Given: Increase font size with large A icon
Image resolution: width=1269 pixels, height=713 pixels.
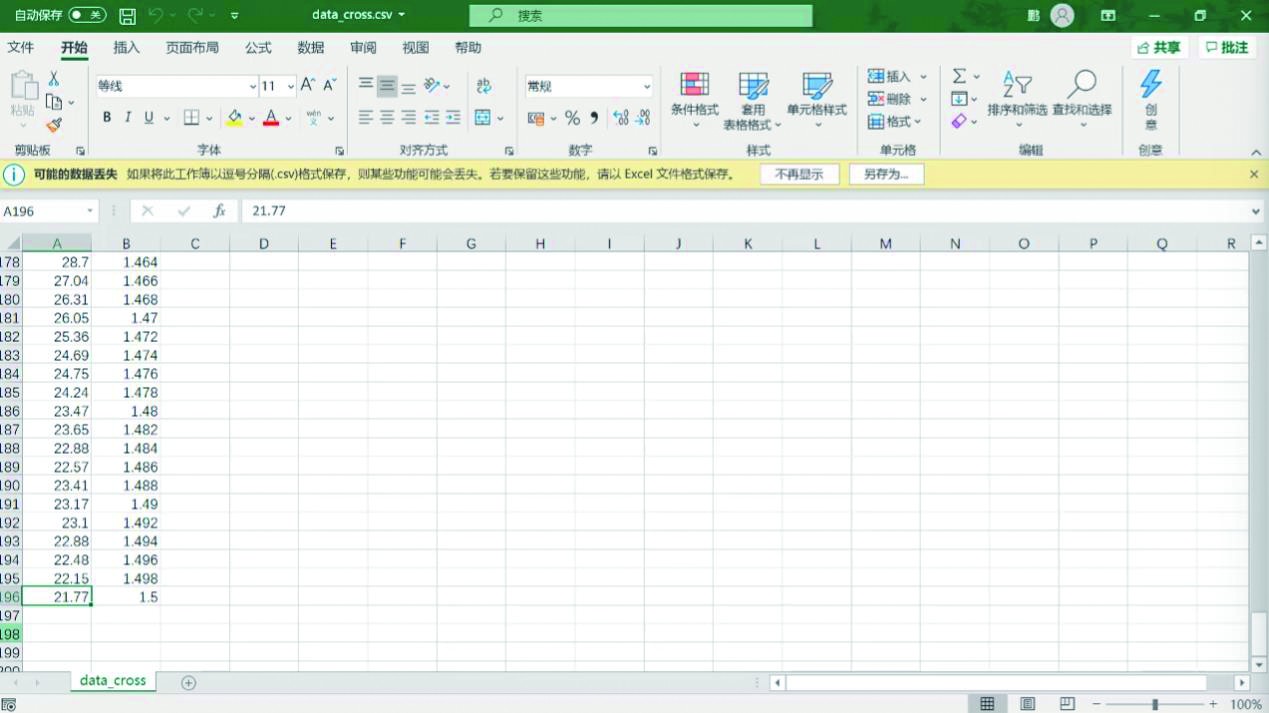Looking at the screenshot, I should click(x=308, y=86).
